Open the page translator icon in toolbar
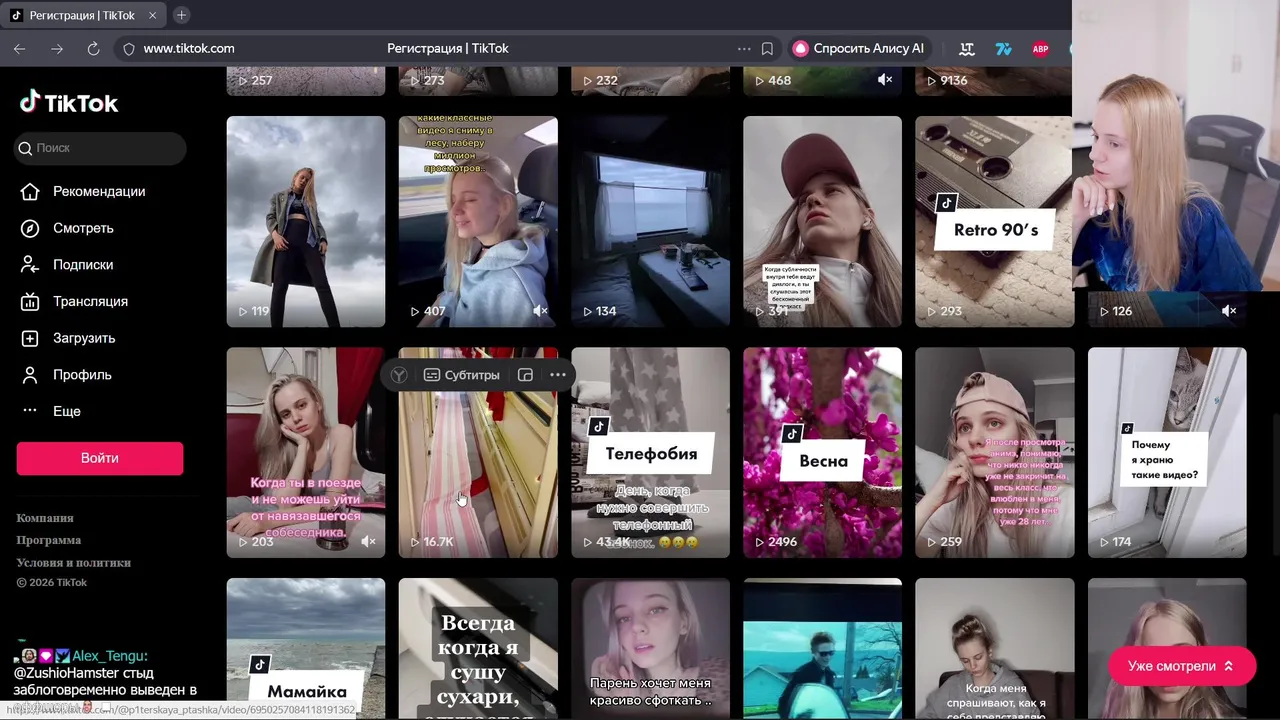This screenshot has height=720, width=1280. 967,48
